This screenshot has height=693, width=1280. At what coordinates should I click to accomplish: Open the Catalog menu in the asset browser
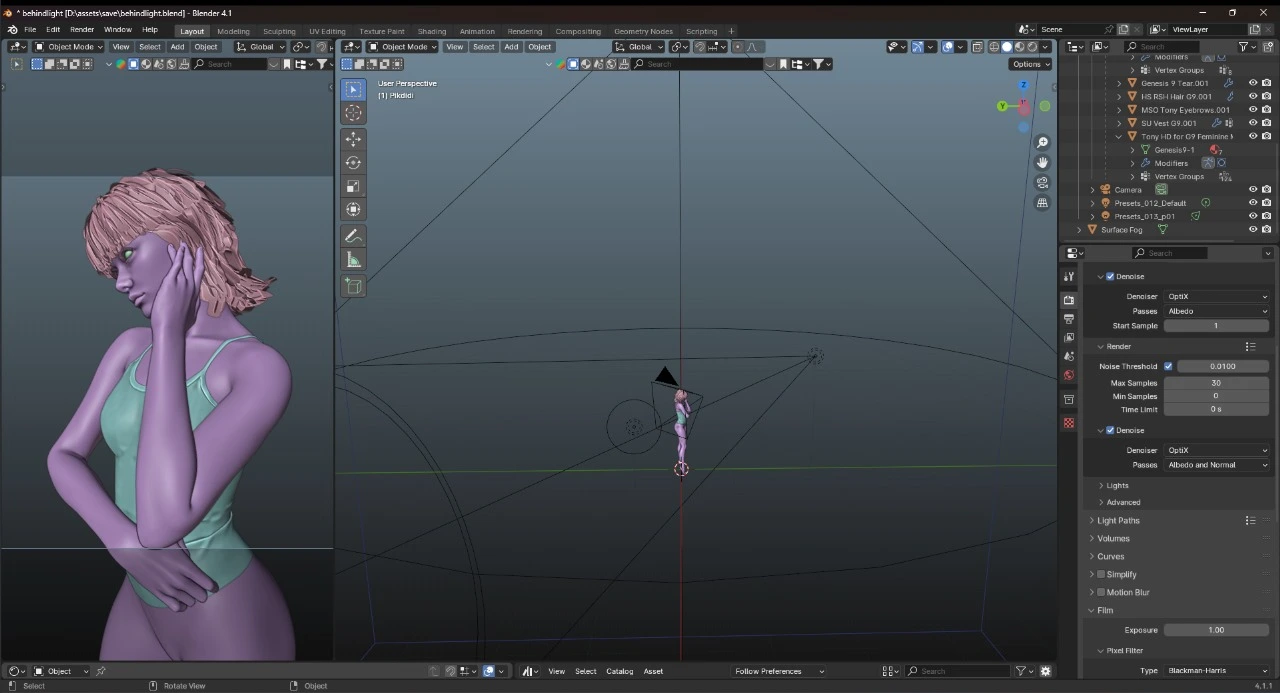[x=620, y=671]
